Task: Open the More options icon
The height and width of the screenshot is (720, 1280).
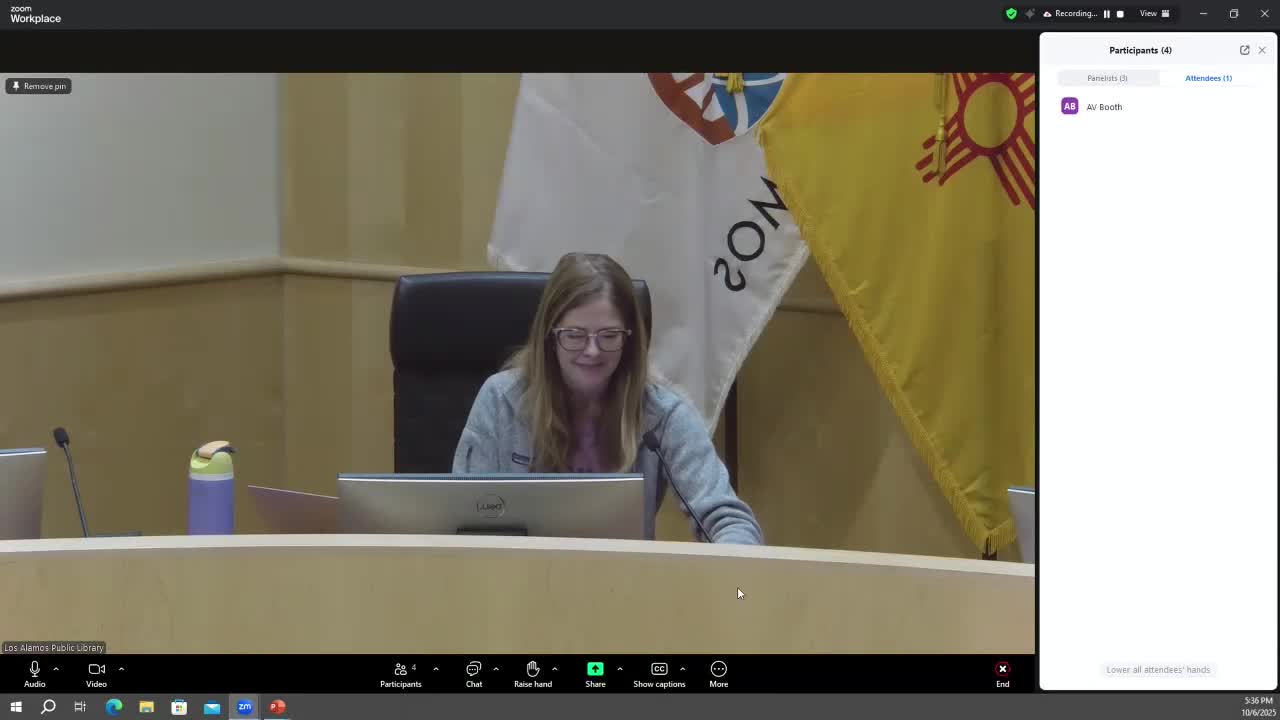Action: (x=718, y=674)
